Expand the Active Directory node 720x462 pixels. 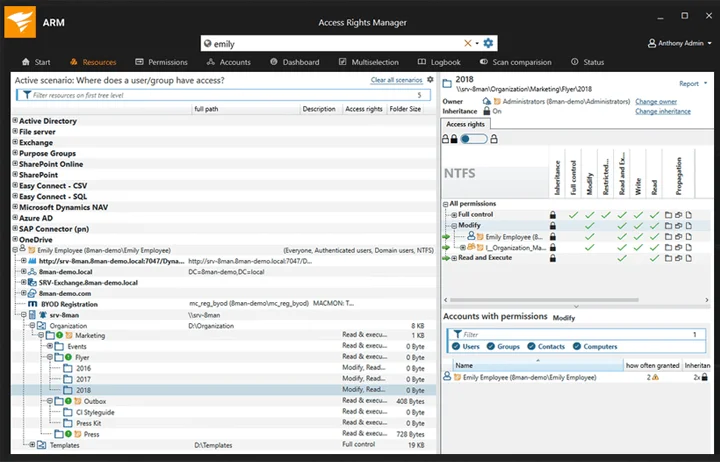15,121
